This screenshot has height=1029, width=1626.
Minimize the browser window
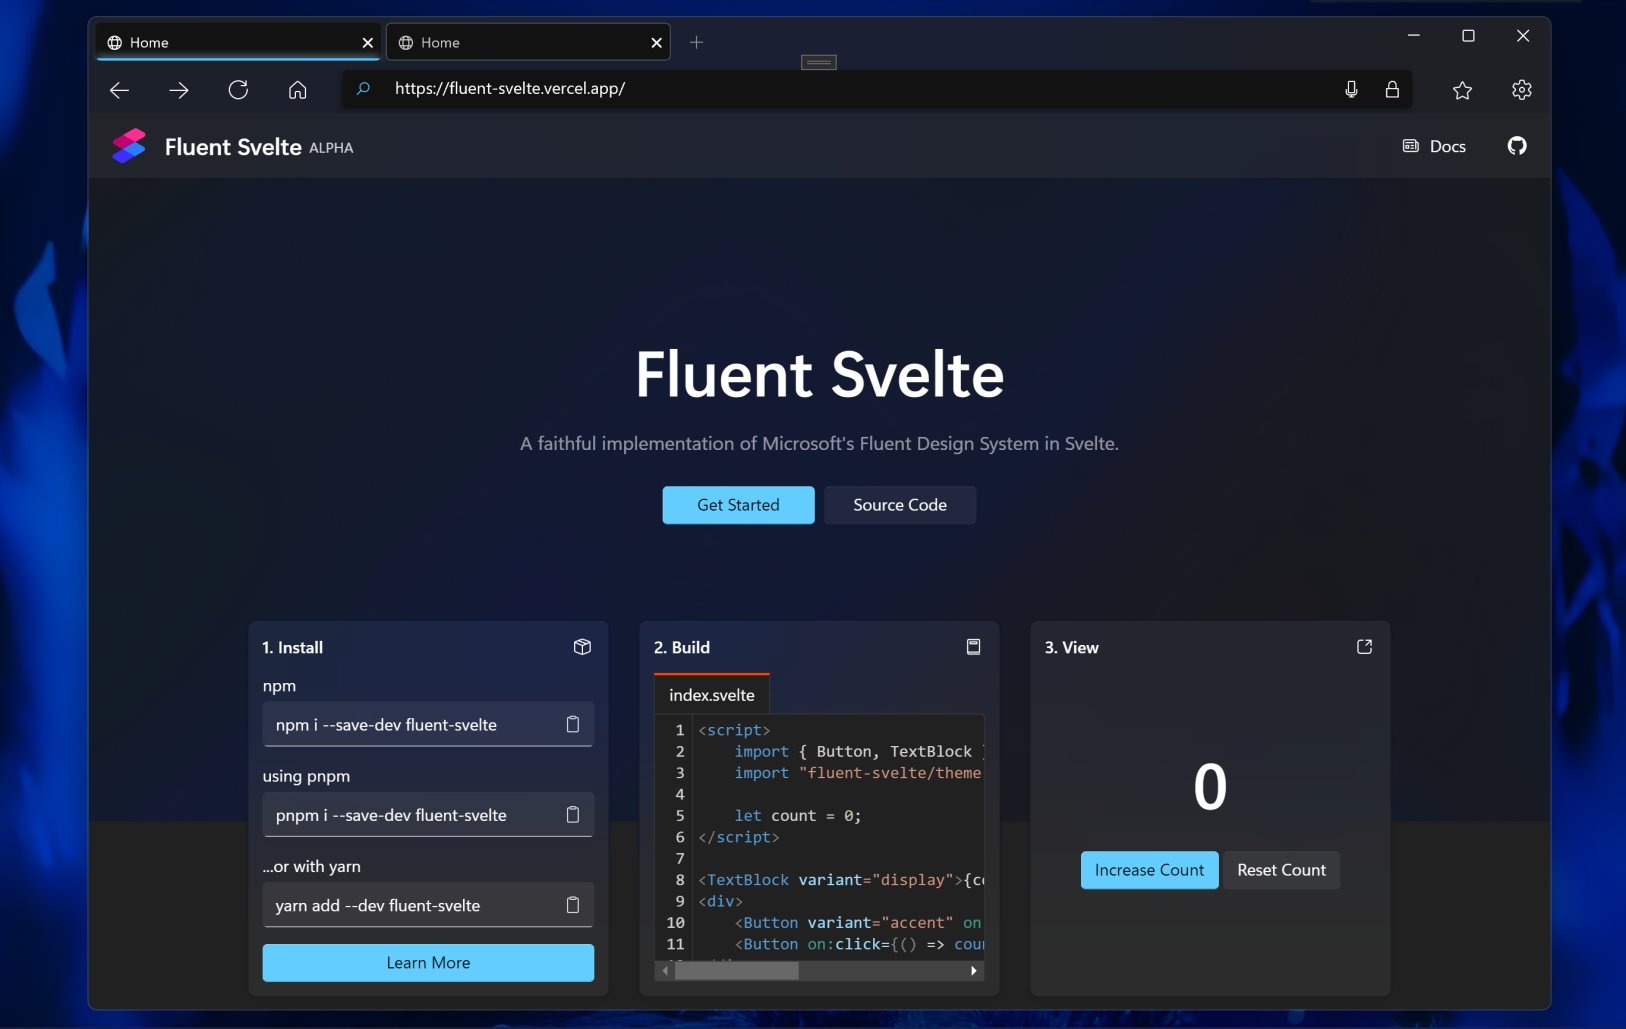[1413, 36]
